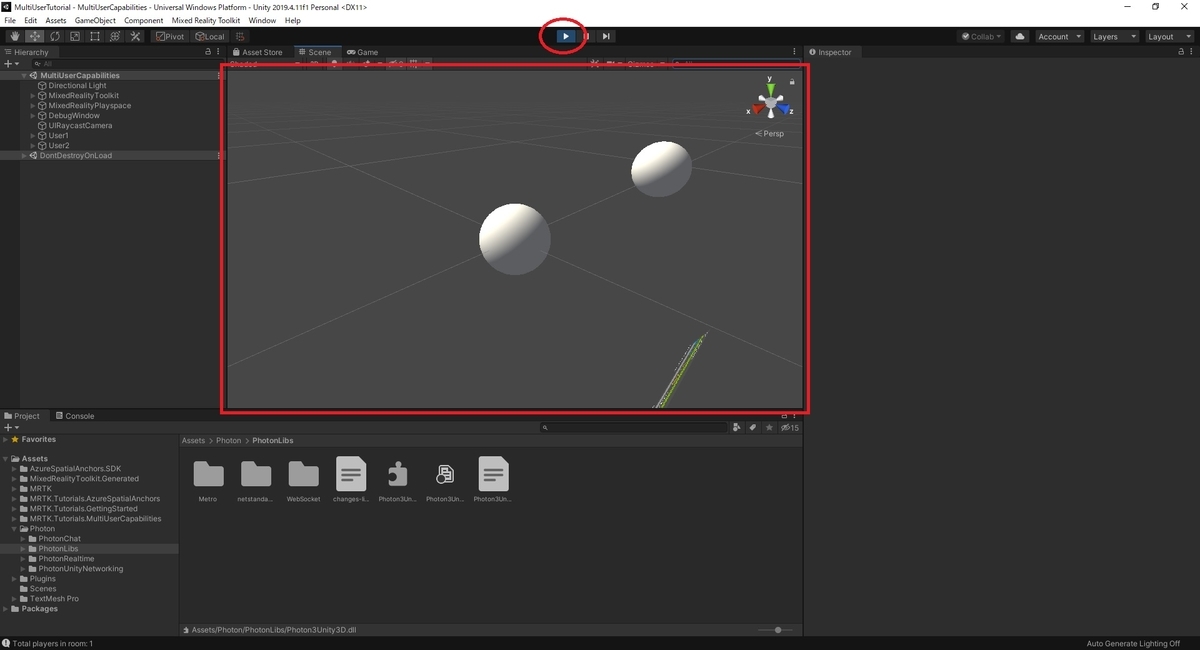Toggle Local/Global handle rotation

point(209,37)
